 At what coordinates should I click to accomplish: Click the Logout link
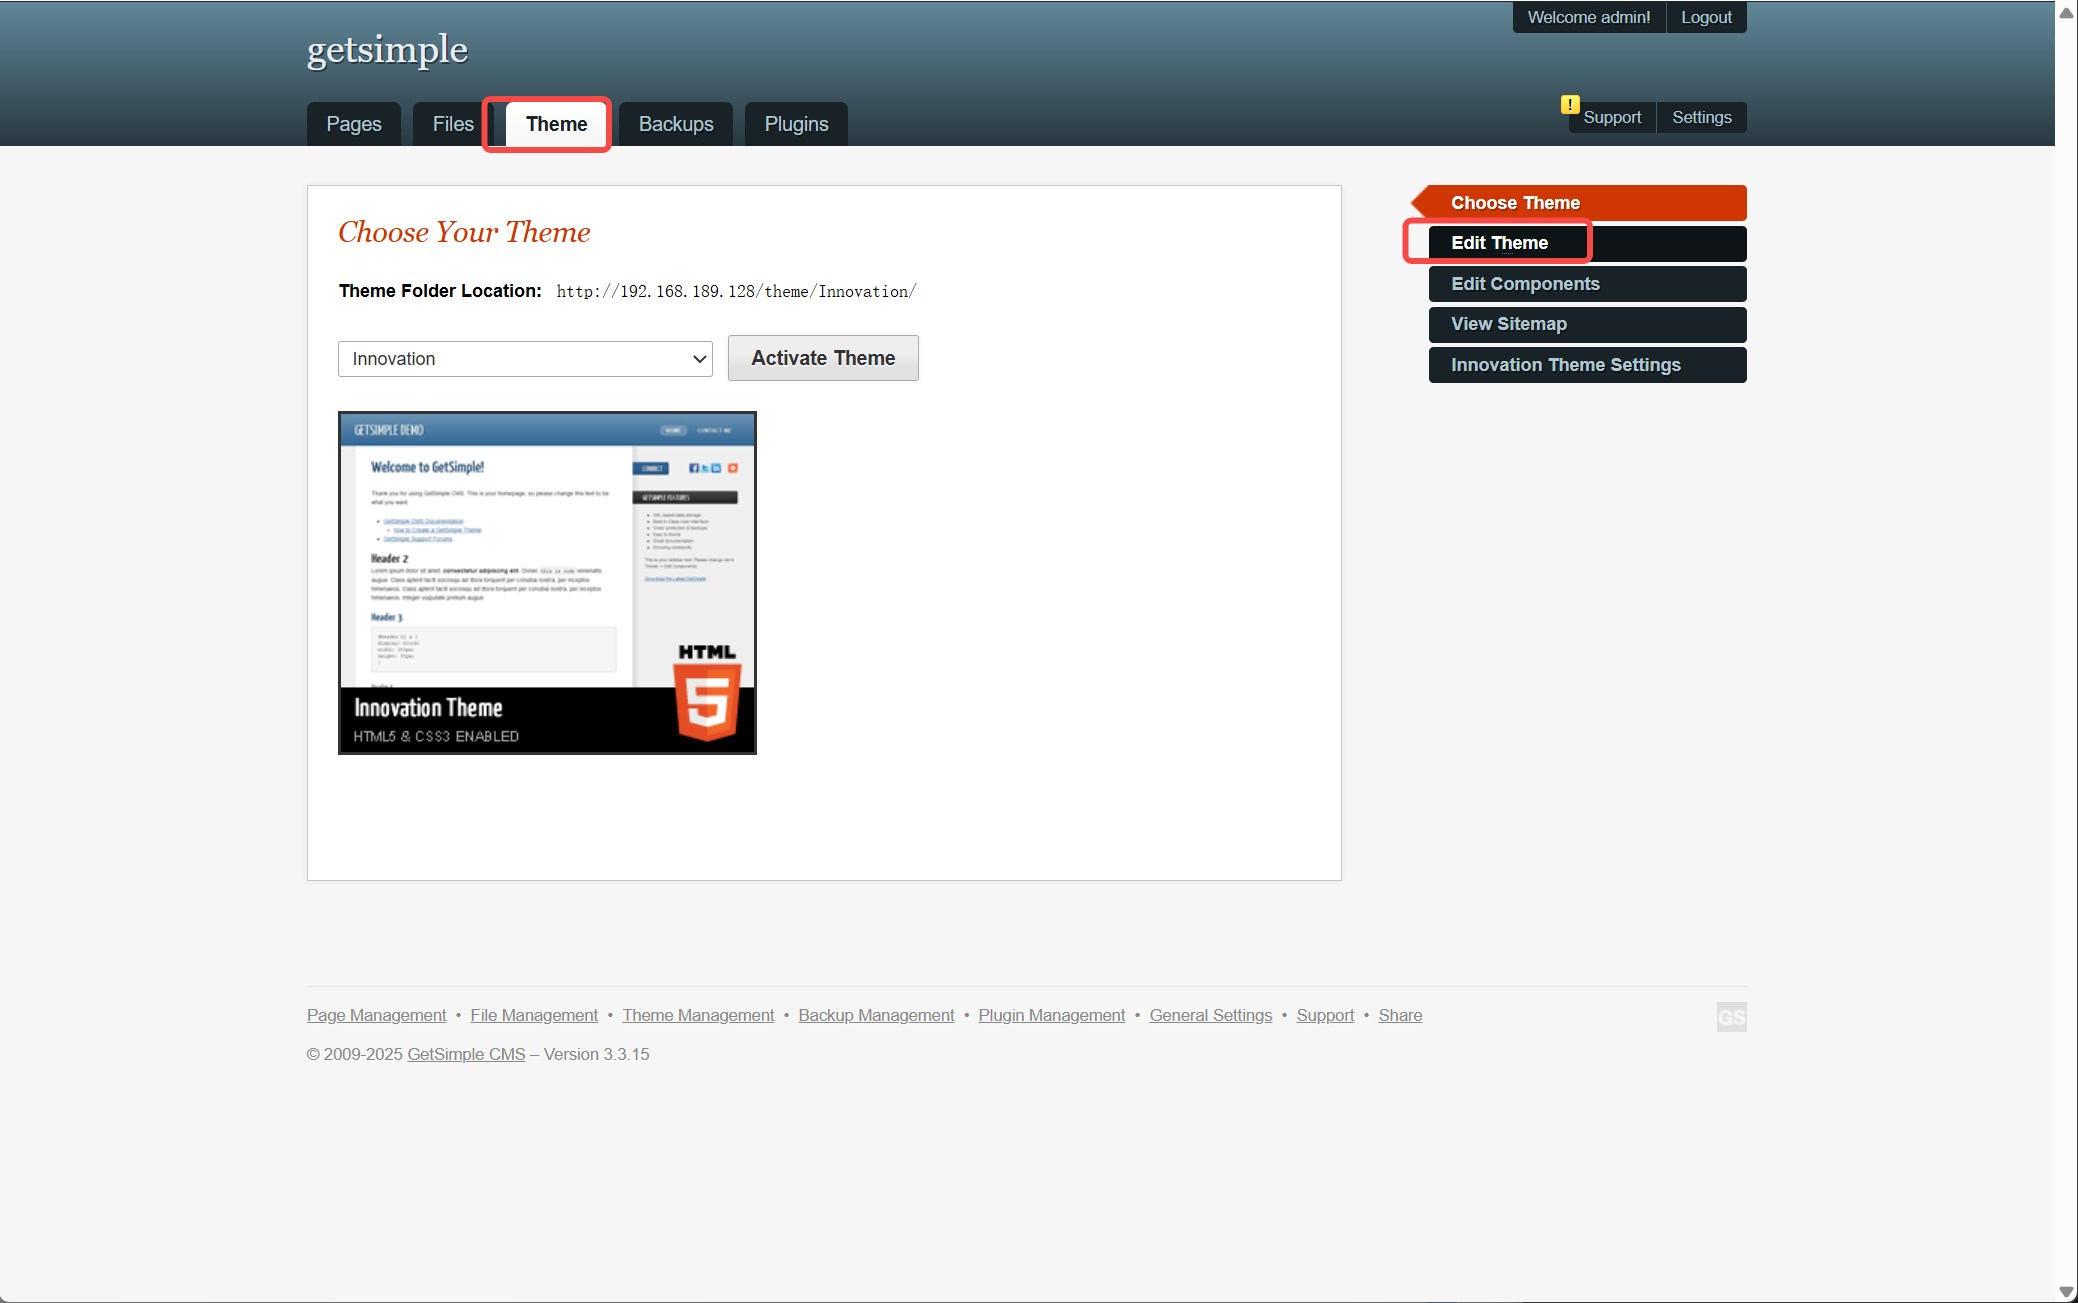pyautogui.click(x=1706, y=17)
